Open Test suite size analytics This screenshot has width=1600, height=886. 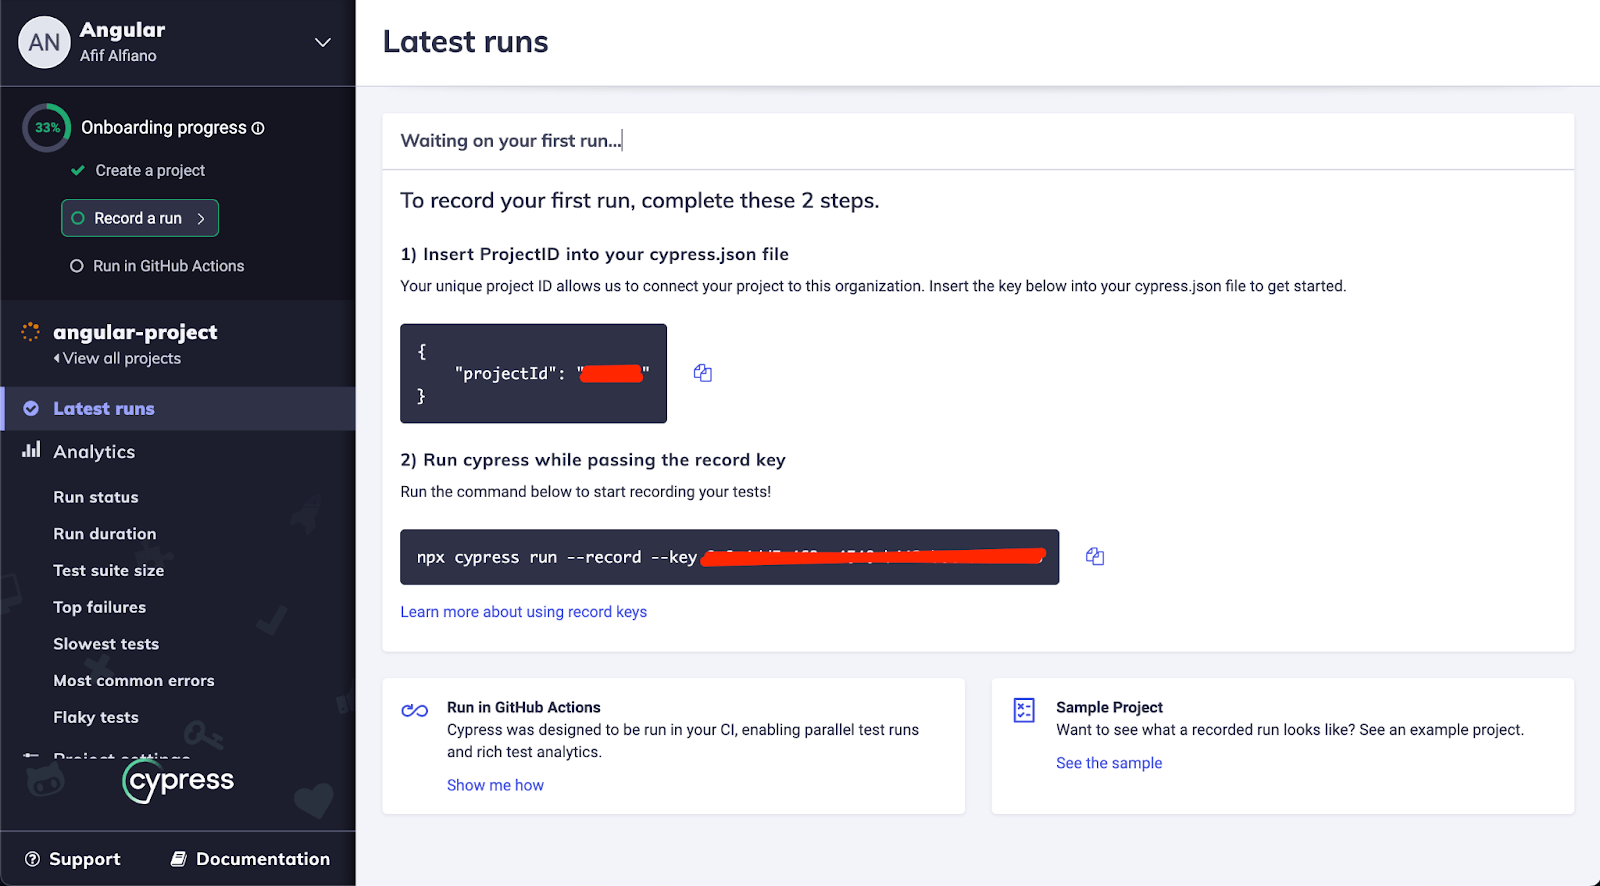coord(109,570)
